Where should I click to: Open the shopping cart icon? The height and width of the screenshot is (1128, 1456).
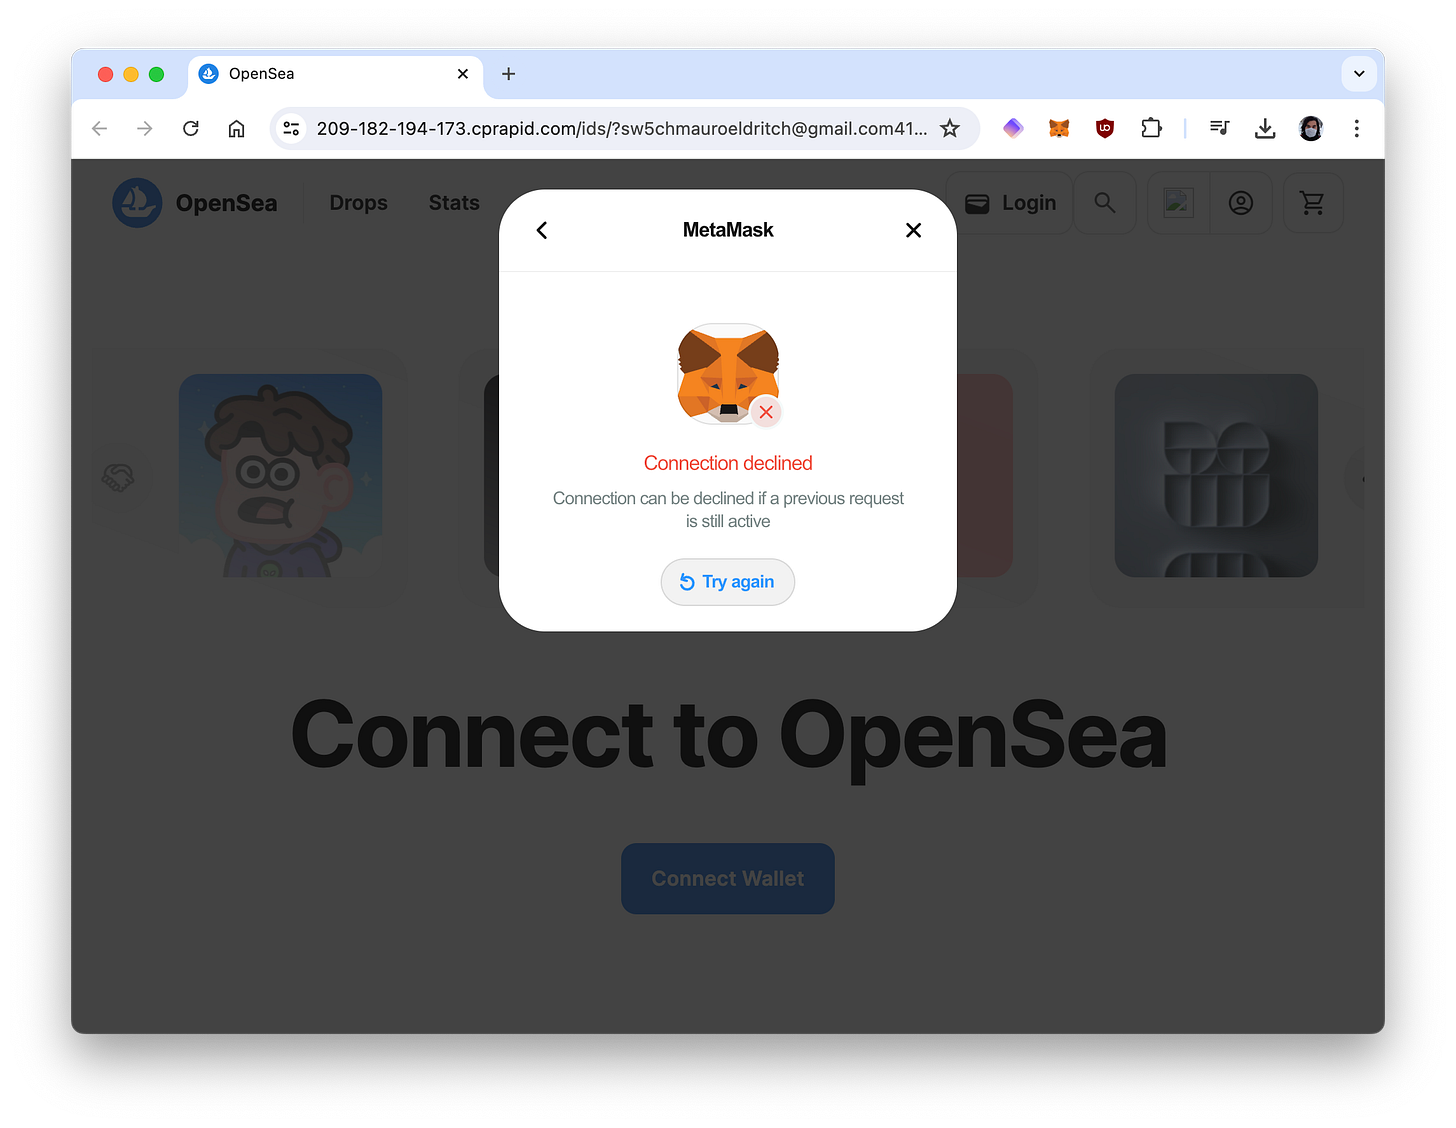tap(1312, 203)
